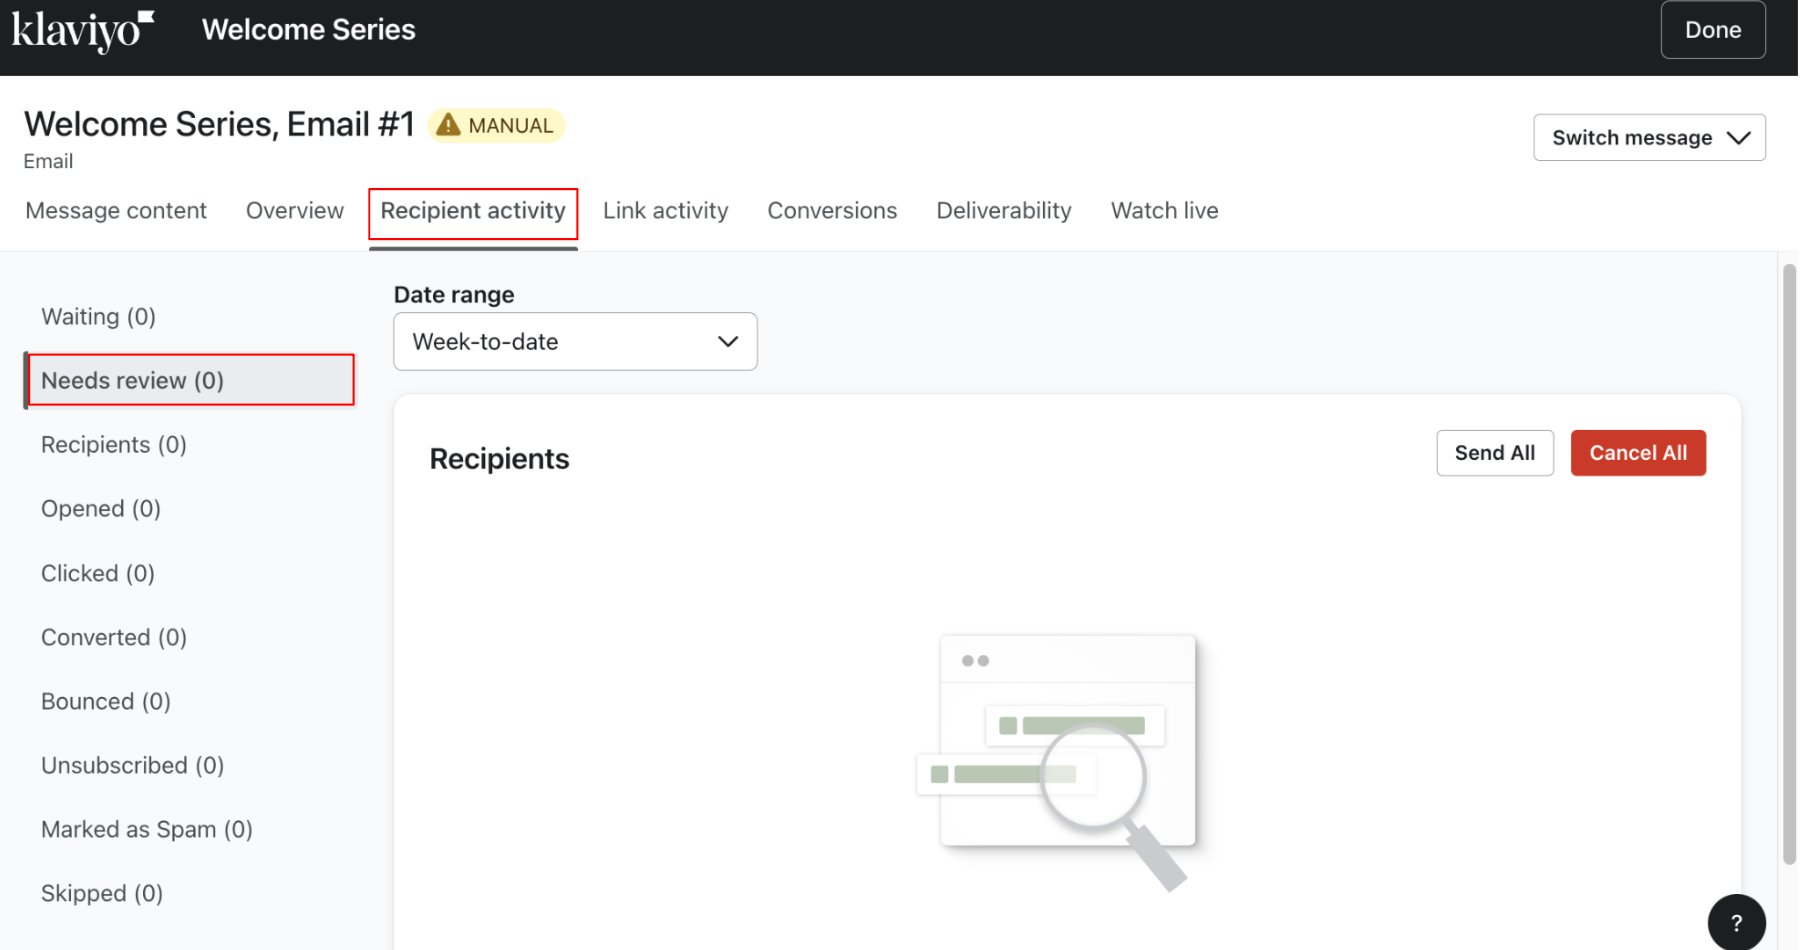This screenshot has height=950, width=1802.
Task: Switch to the Overview tab
Action: tap(295, 211)
